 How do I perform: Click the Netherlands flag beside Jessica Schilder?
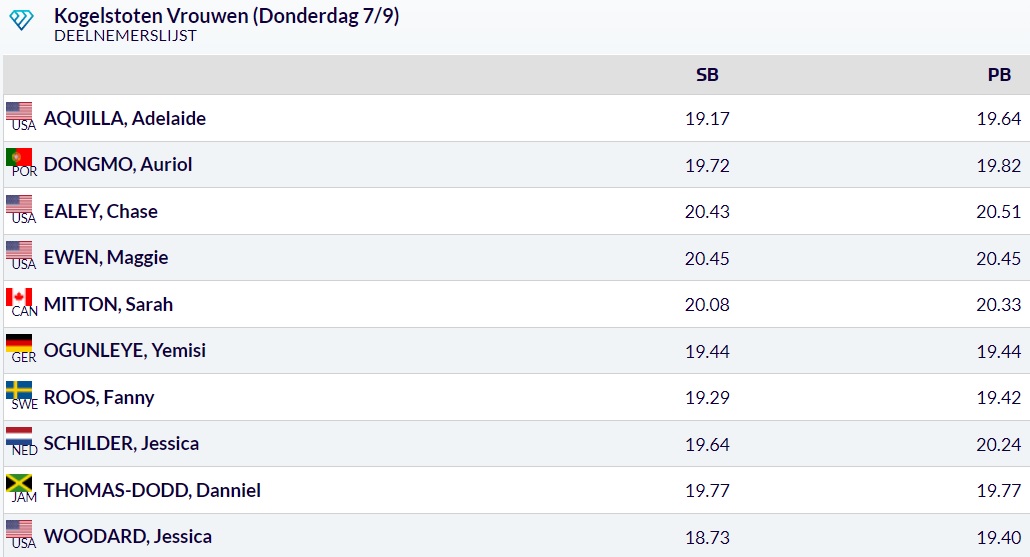19,436
